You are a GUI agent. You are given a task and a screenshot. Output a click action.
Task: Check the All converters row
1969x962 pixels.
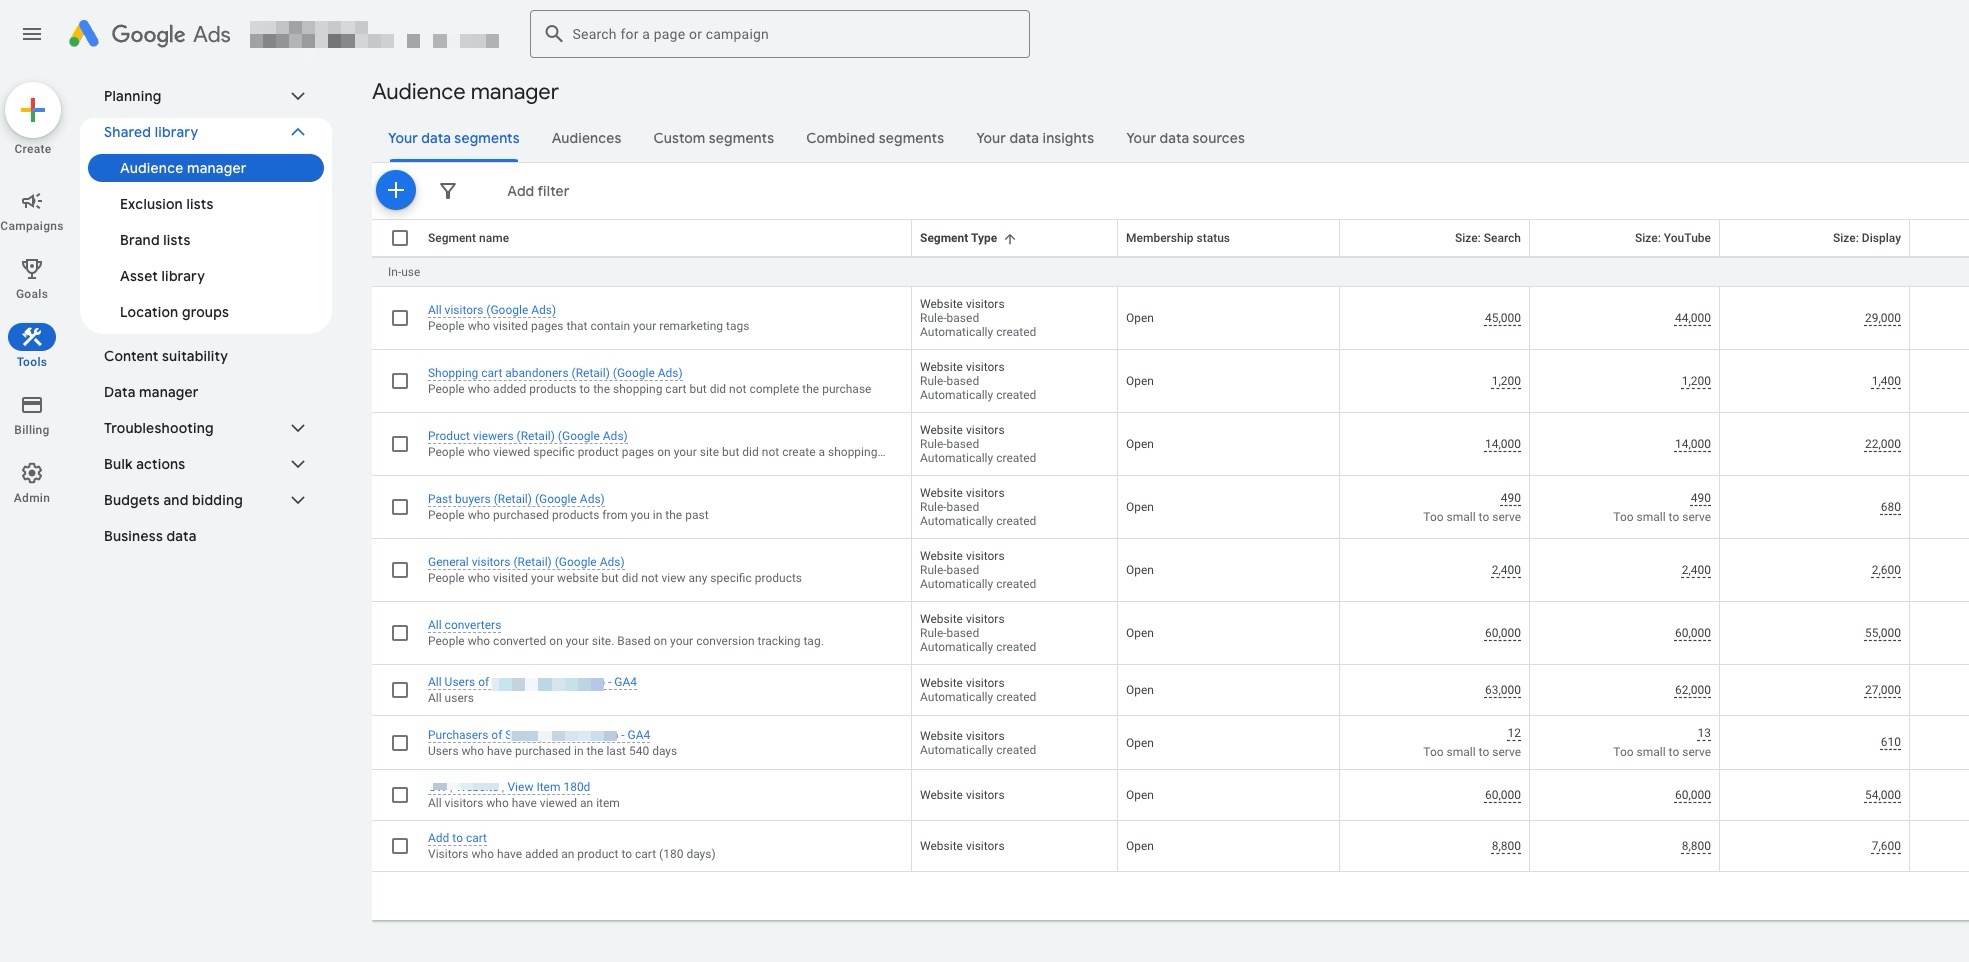(400, 633)
